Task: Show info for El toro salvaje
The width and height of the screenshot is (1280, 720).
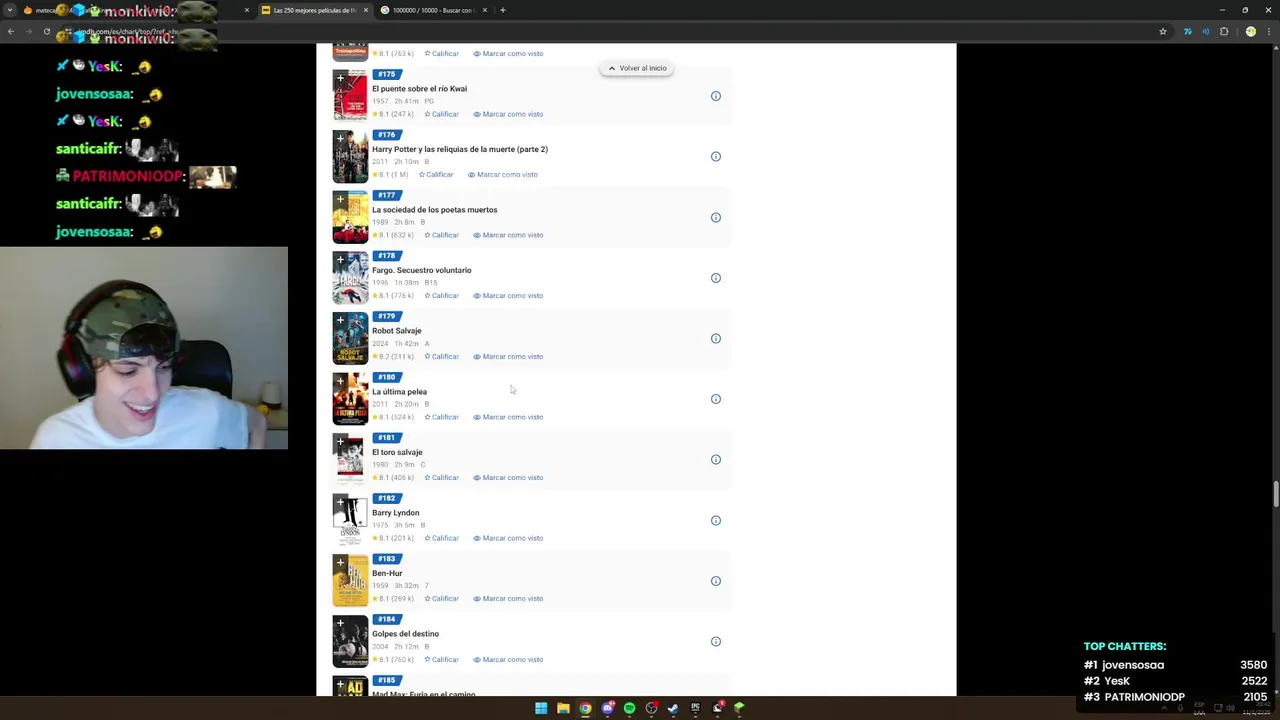Action: pyautogui.click(x=716, y=460)
